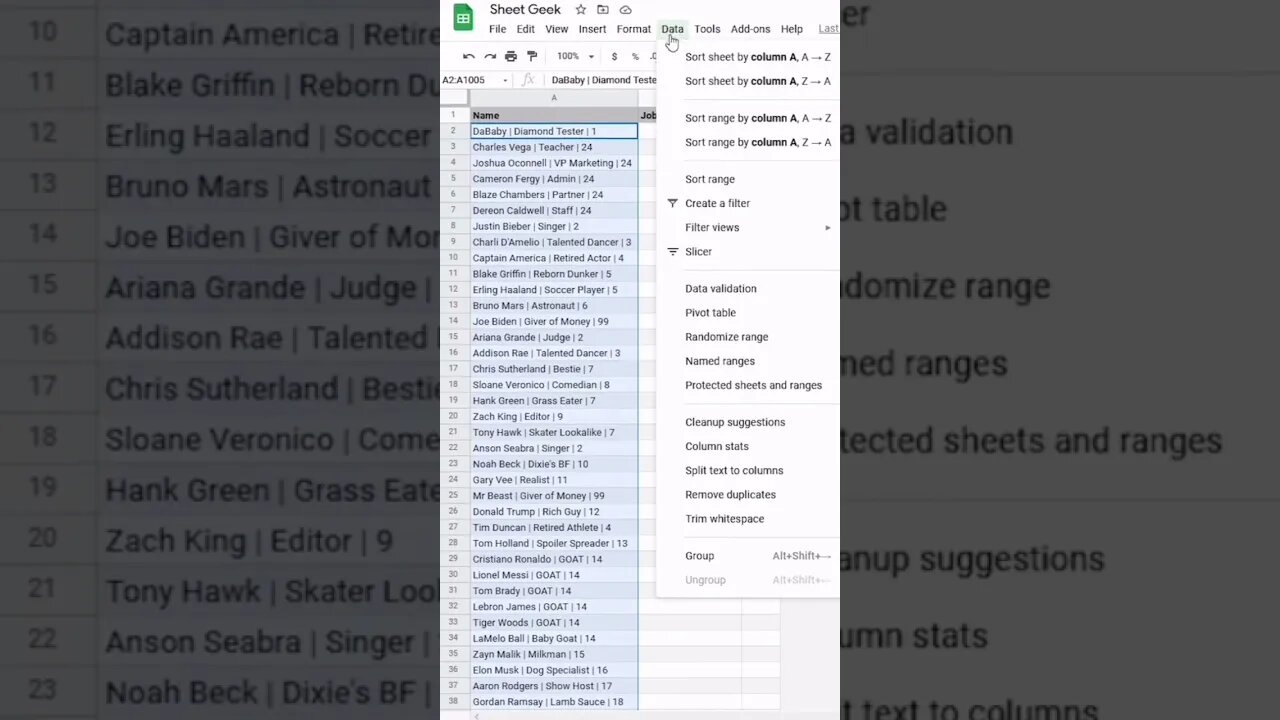Open the Add-ons menu

(x=750, y=29)
